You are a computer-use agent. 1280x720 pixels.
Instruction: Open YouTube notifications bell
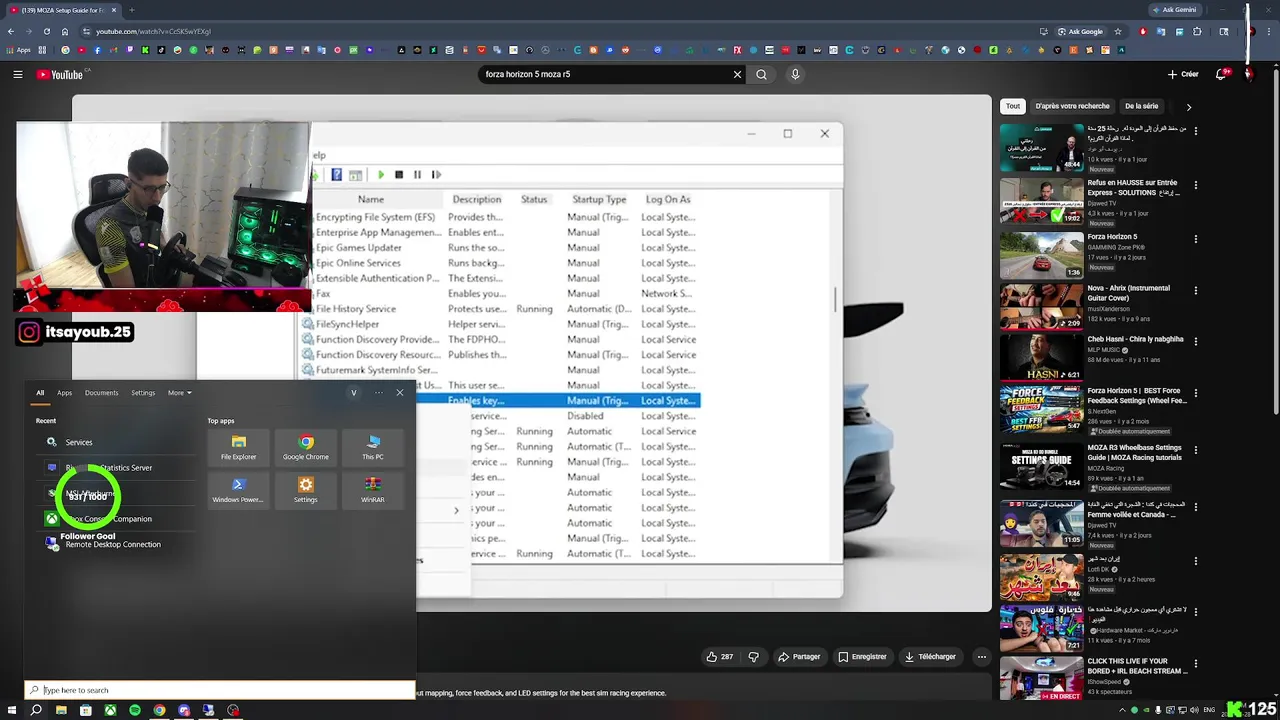(x=1222, y=74)
